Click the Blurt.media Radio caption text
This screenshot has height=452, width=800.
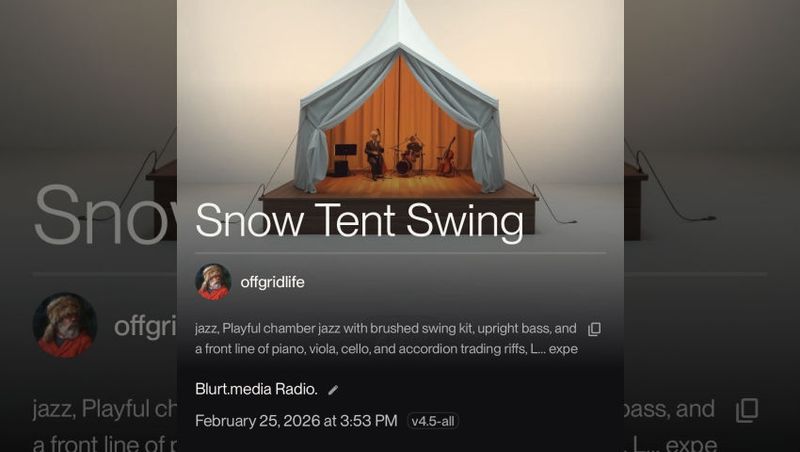[256, 389]
